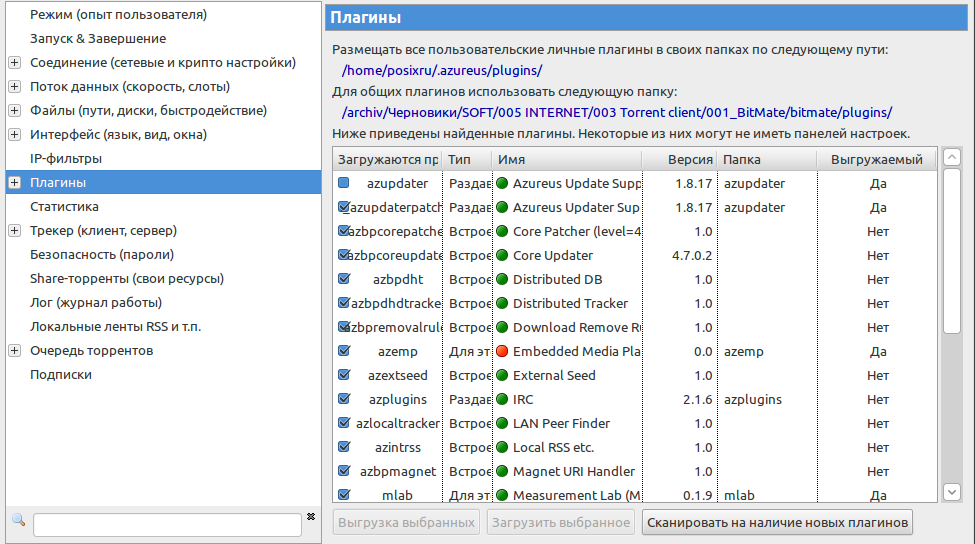Click the Загрузить выбранное button

coord(561,522)
